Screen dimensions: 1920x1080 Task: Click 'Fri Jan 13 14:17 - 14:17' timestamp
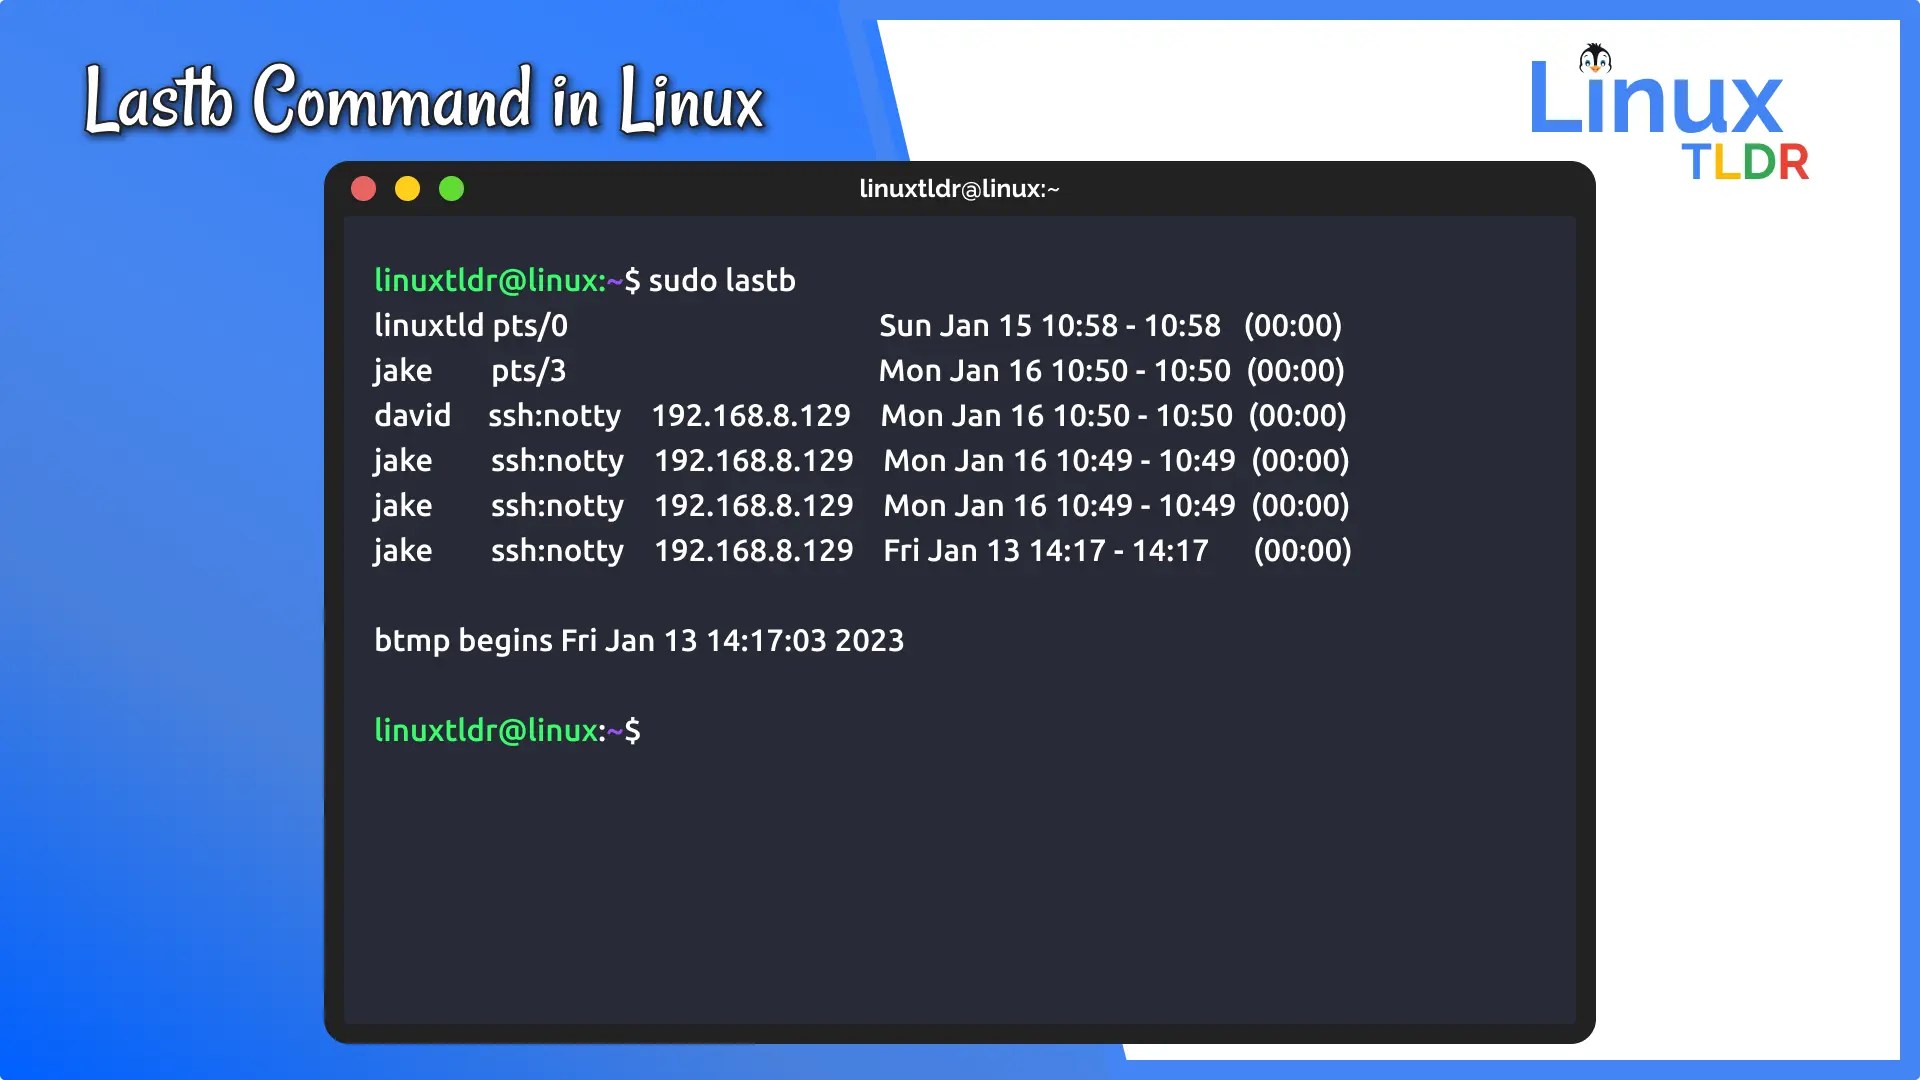click(1045, 551)
